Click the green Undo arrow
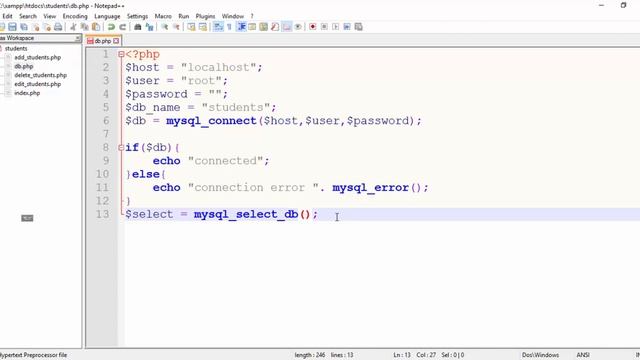The height and width of the screenshot is (360, 640). click(x=111, y=27)
